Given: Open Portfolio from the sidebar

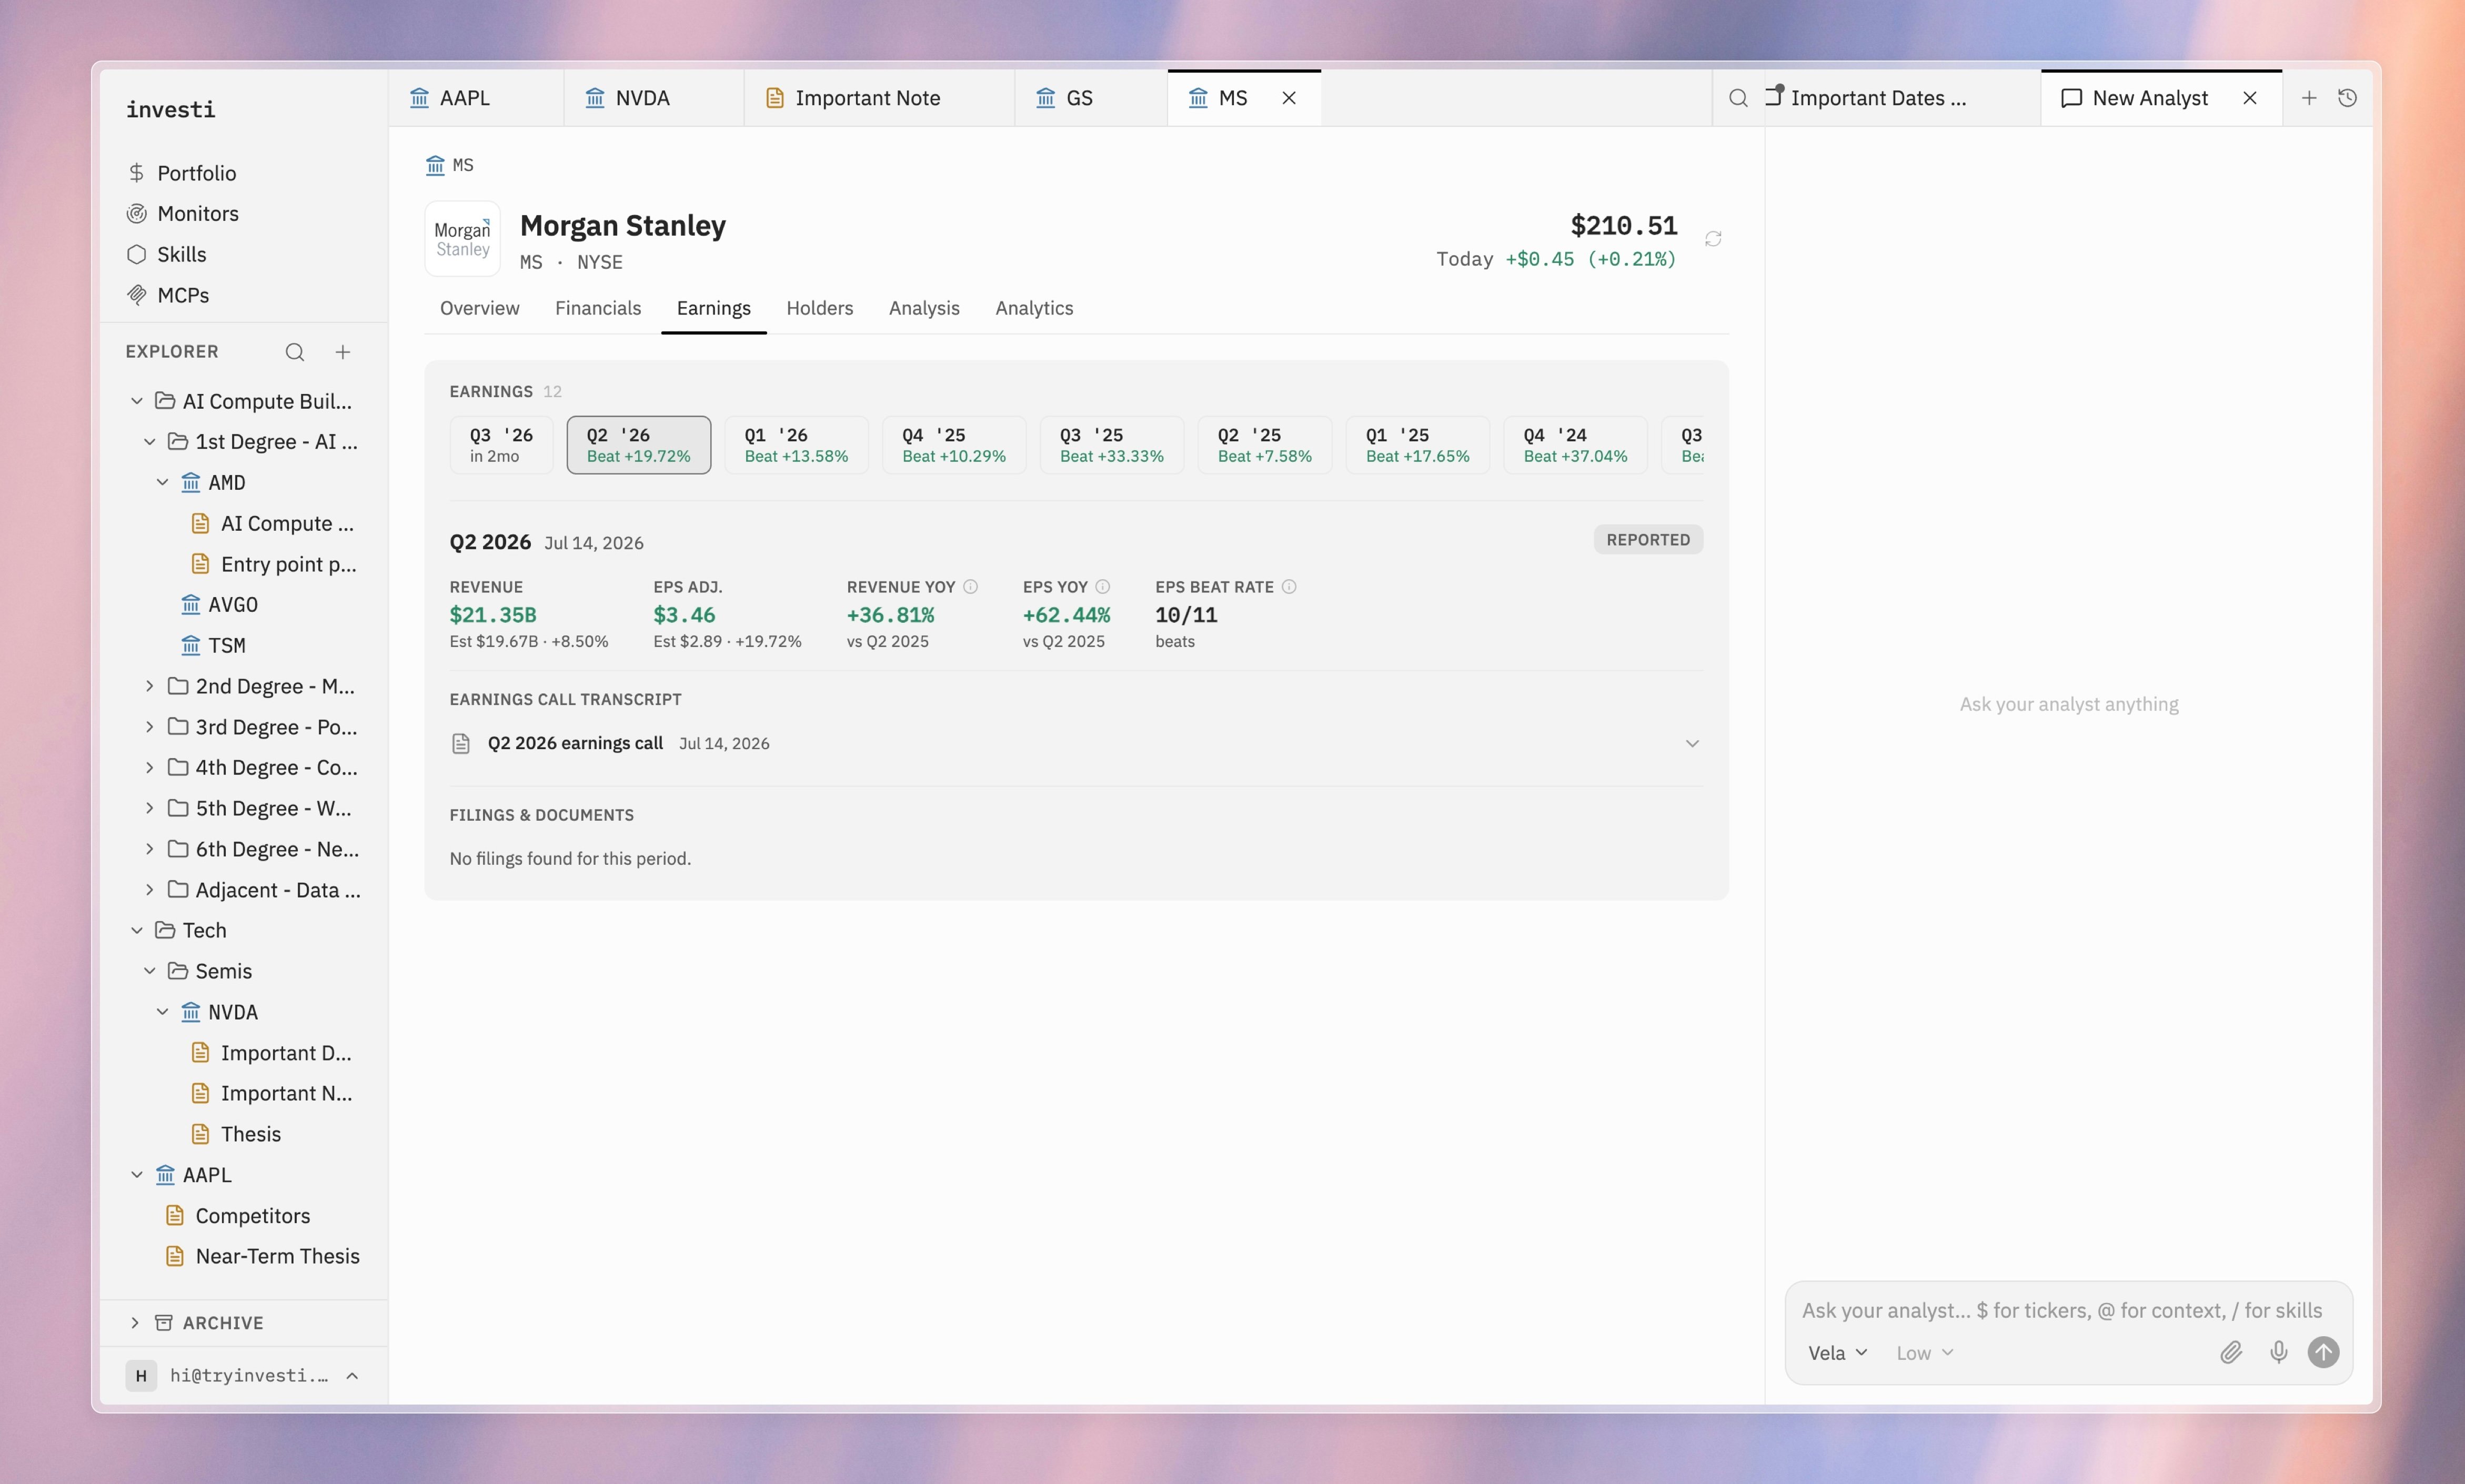Looking at the screenshot, I should [x=196, y=173].
